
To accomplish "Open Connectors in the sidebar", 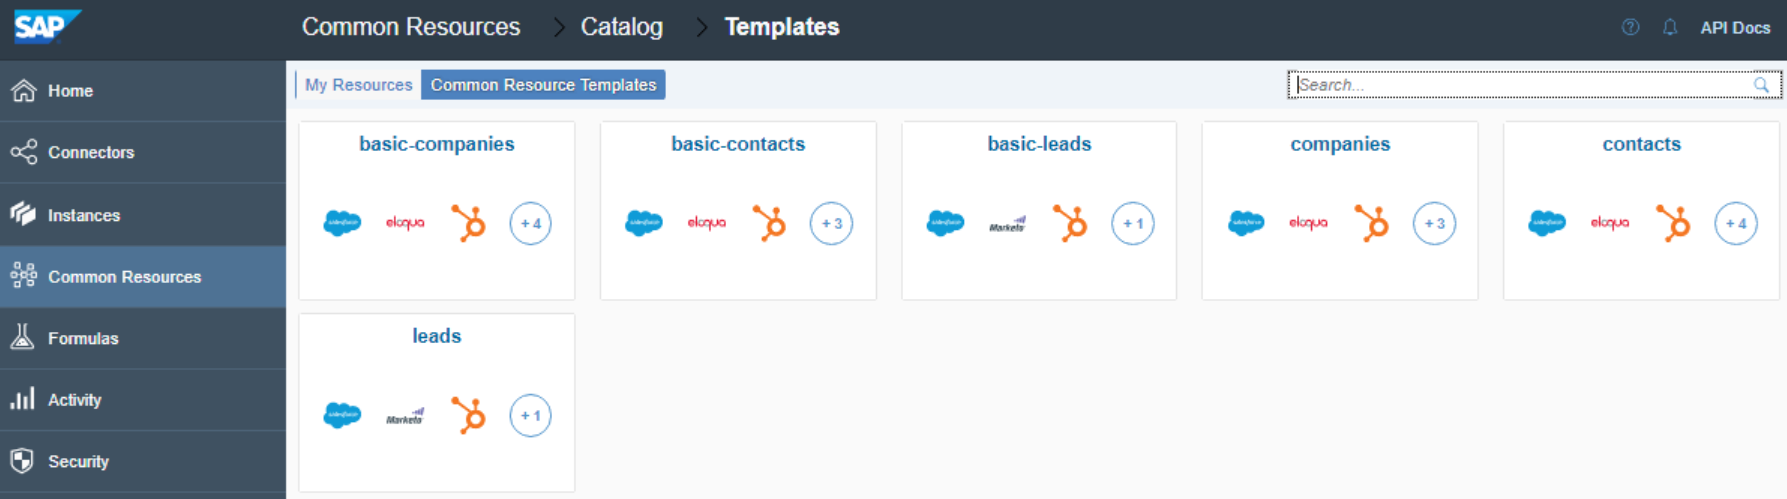I will click(x=90, y=152).
